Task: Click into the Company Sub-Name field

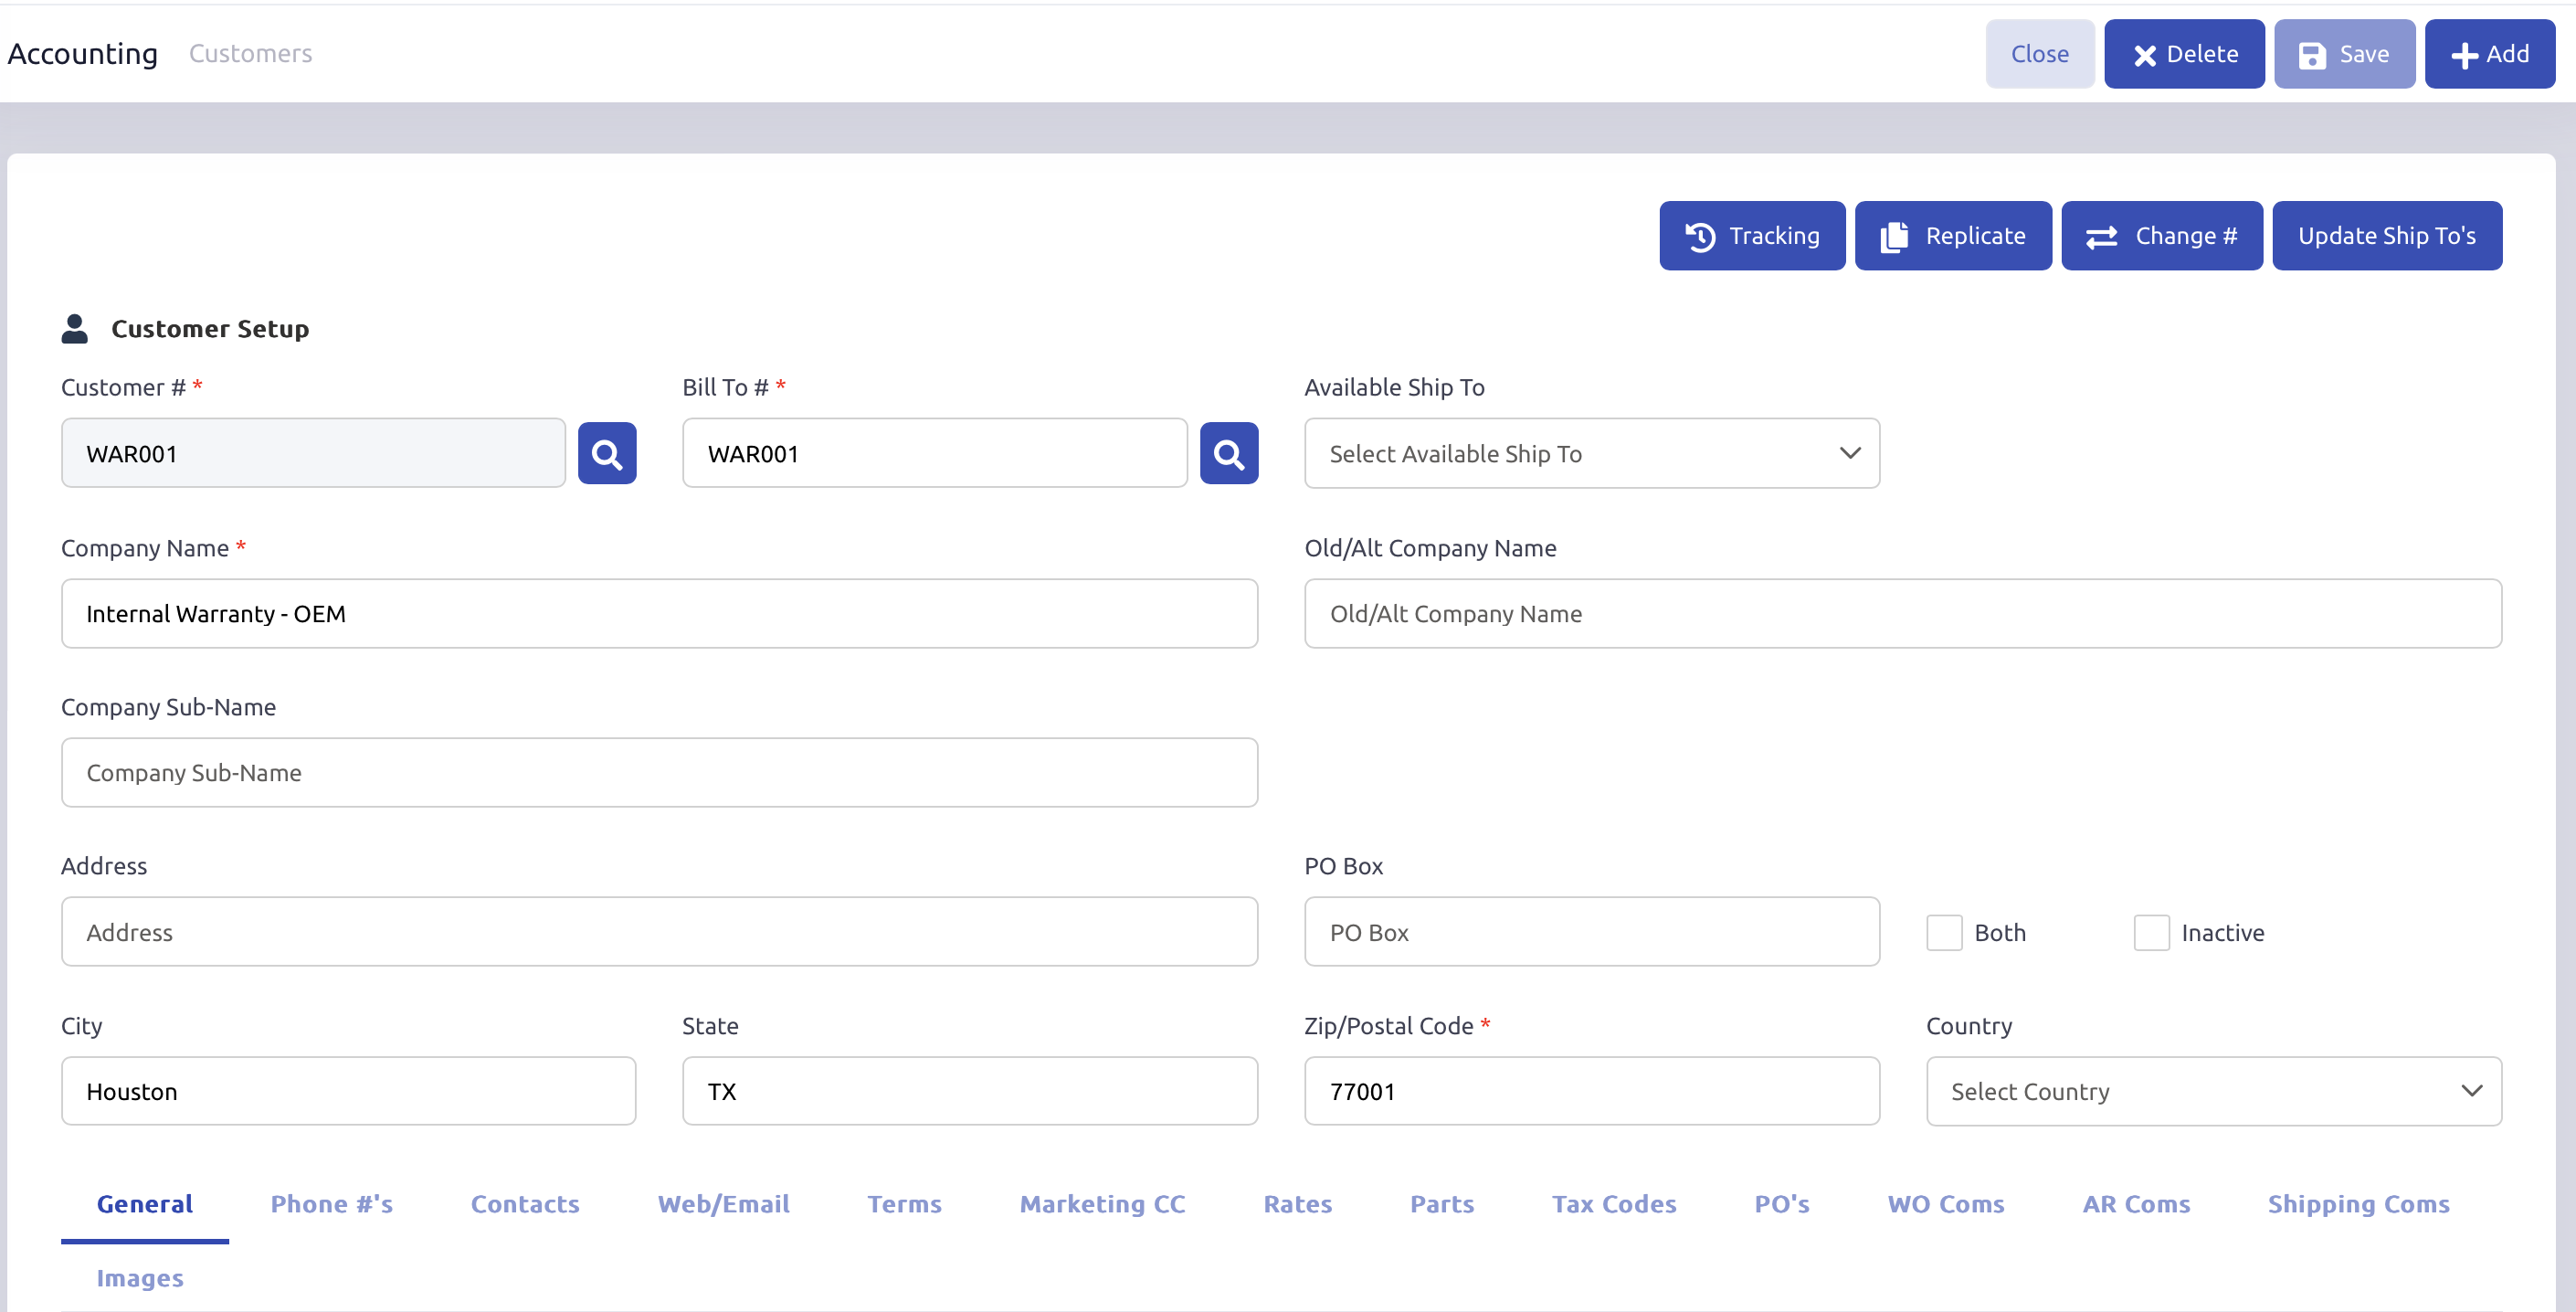Action: tap(659, 772)
